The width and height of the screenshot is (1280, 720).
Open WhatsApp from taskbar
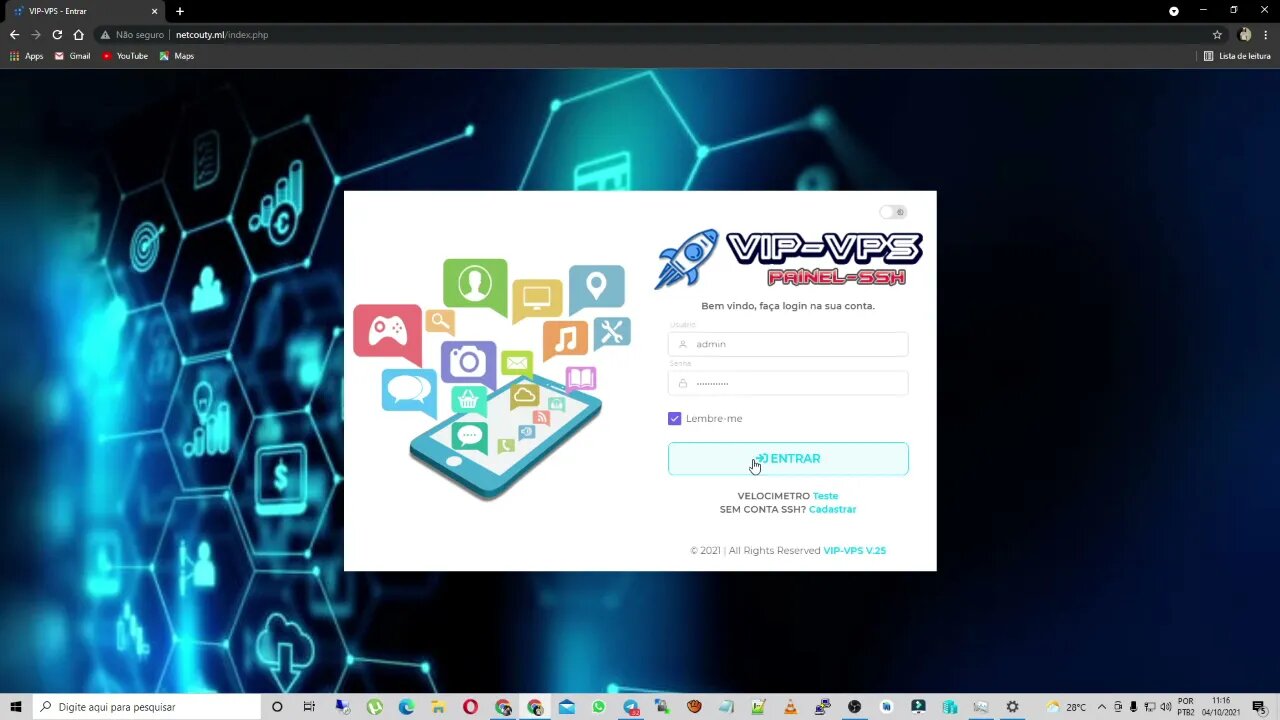click(x=599, y=707)
